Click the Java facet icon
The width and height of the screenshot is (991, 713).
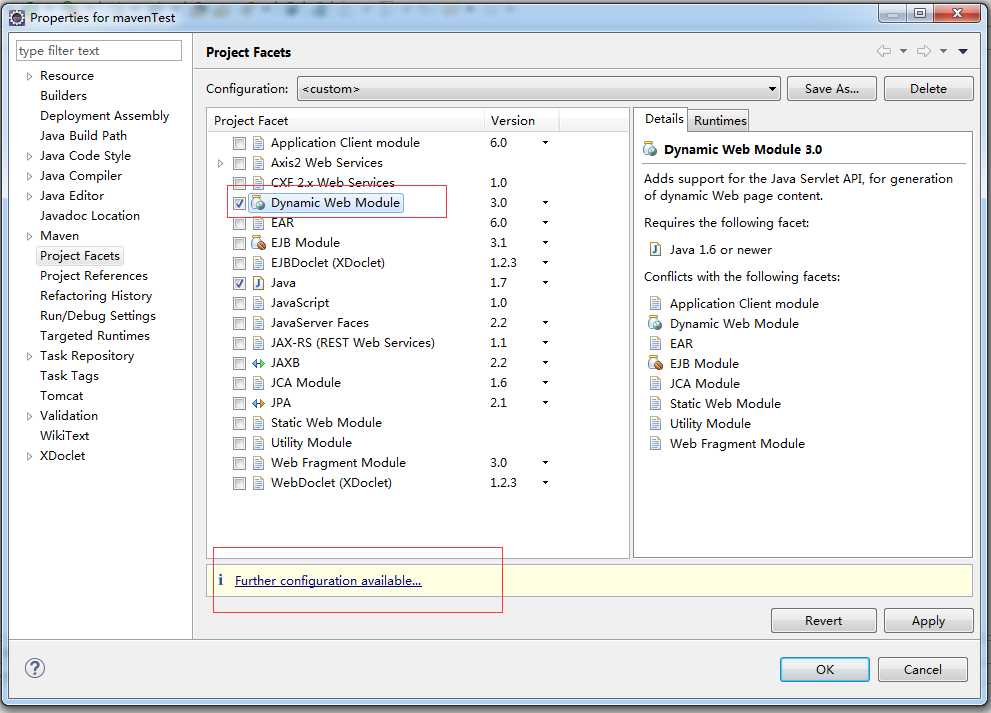click(x=258, y=283)
